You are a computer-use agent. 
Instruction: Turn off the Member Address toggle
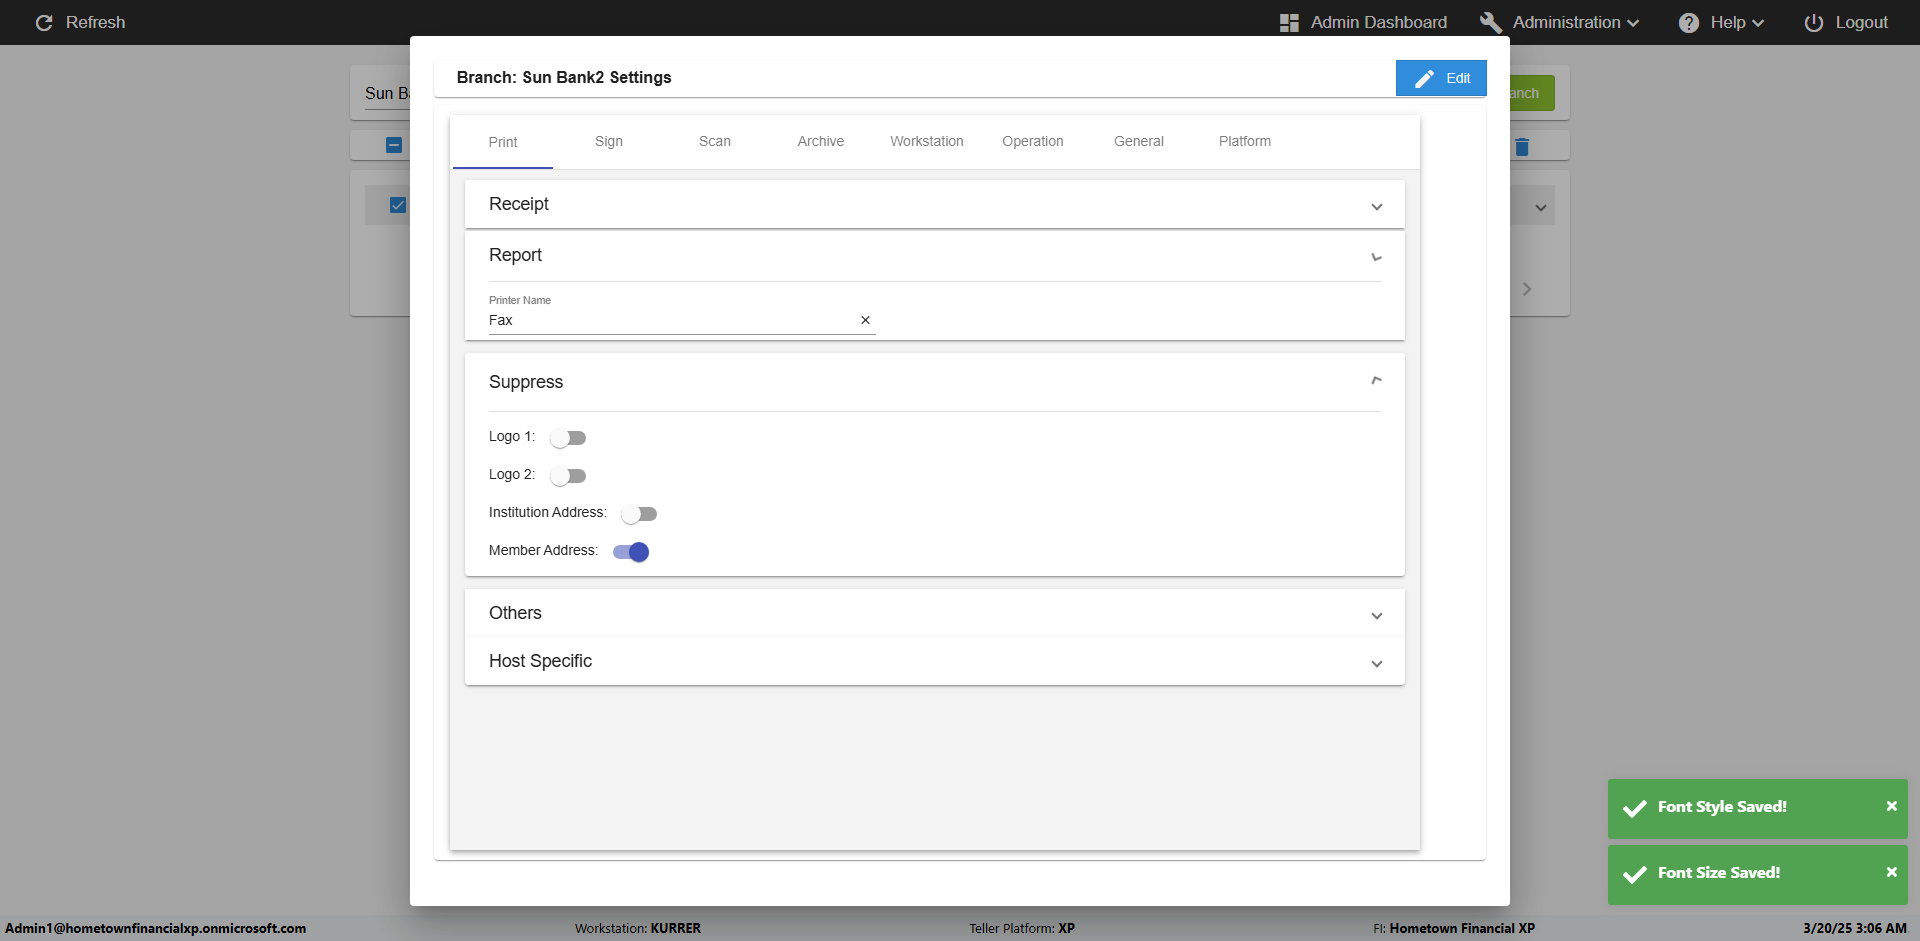click(631, 552)
